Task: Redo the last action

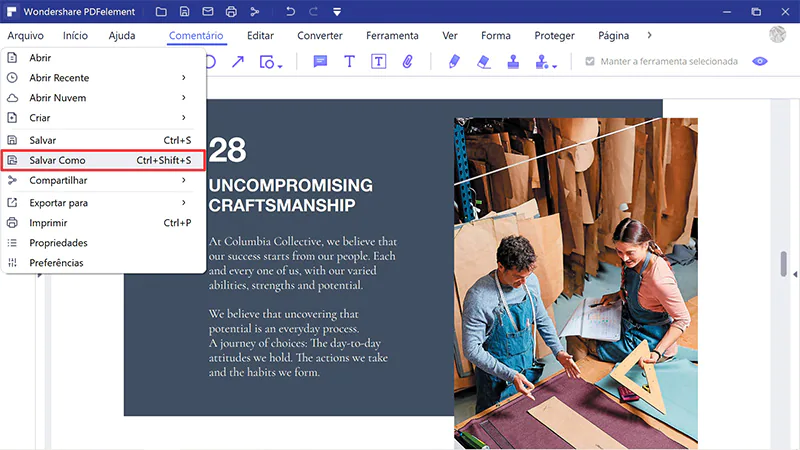Action: pyautogui.click(x=313, y=11)
